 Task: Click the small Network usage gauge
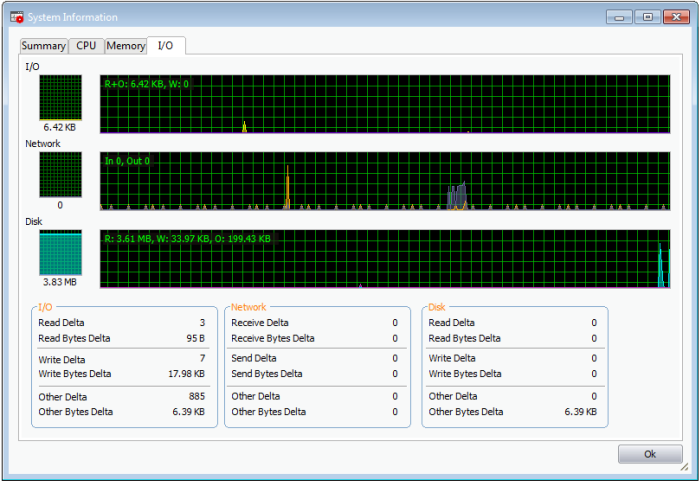[60, 175]
